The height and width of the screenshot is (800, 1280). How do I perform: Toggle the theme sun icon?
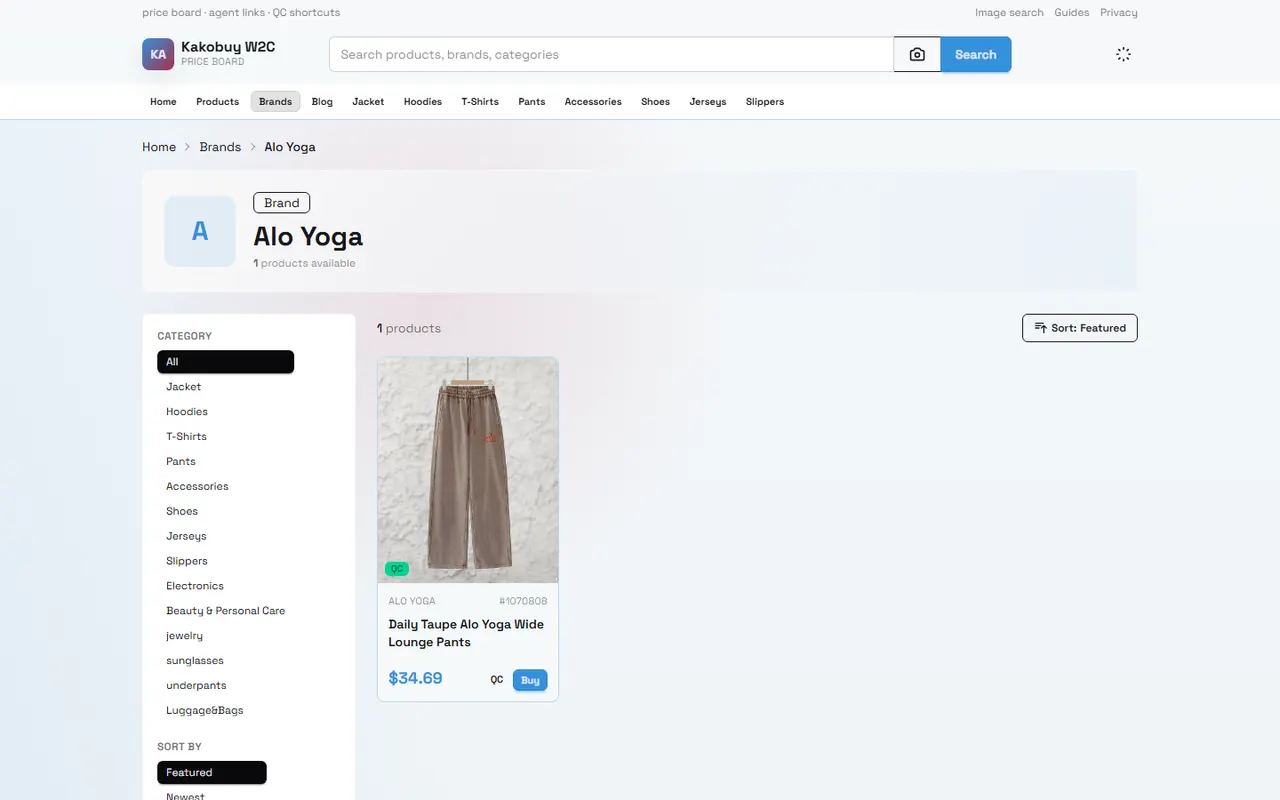1123,54
